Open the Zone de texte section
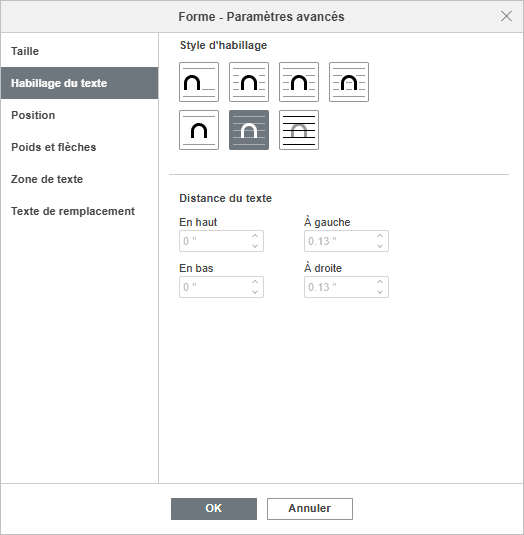The image size is (524, 535). point(79,179)
